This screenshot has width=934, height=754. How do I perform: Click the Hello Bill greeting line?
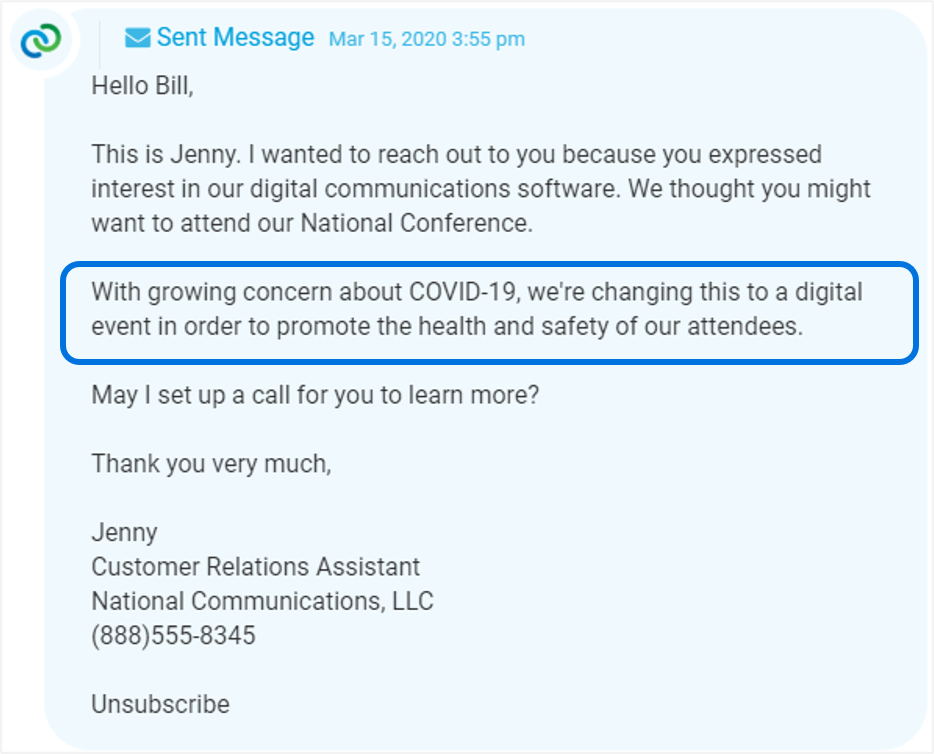(142, 86)
